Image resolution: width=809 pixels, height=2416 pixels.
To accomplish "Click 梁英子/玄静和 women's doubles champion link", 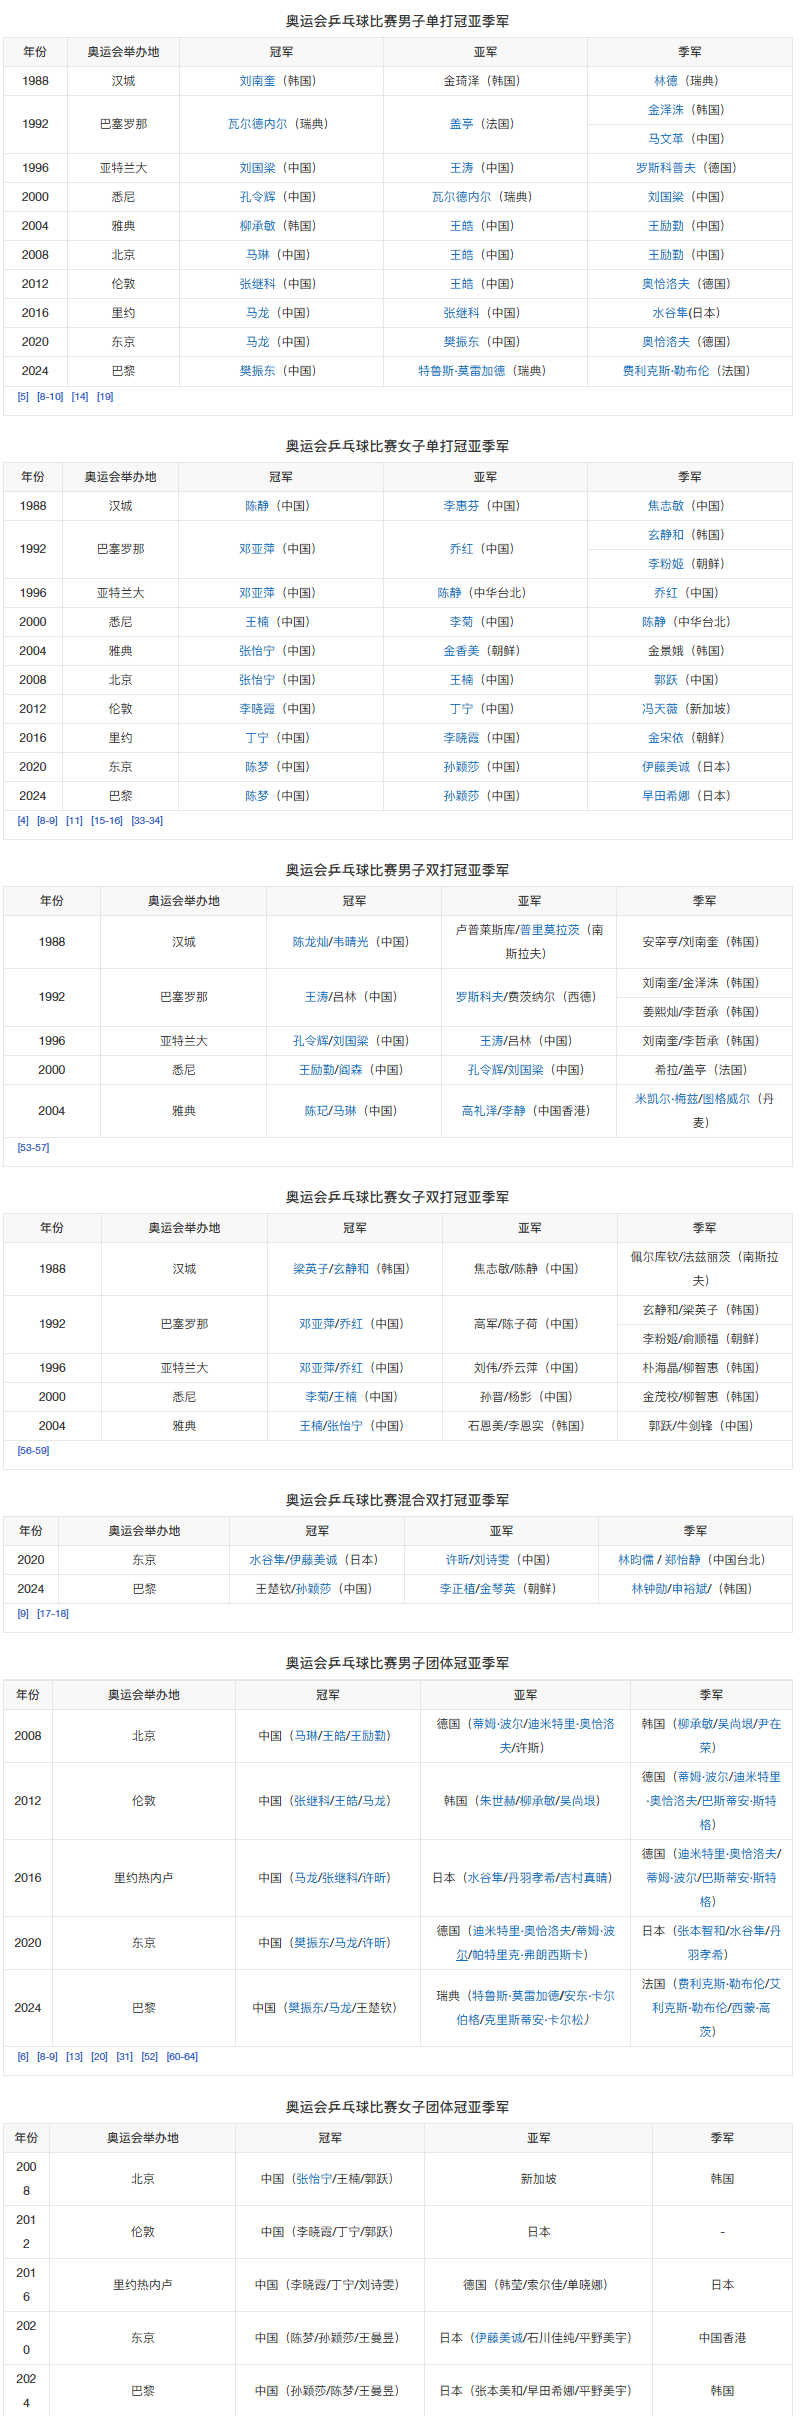I will click(x=330, y=1269).
